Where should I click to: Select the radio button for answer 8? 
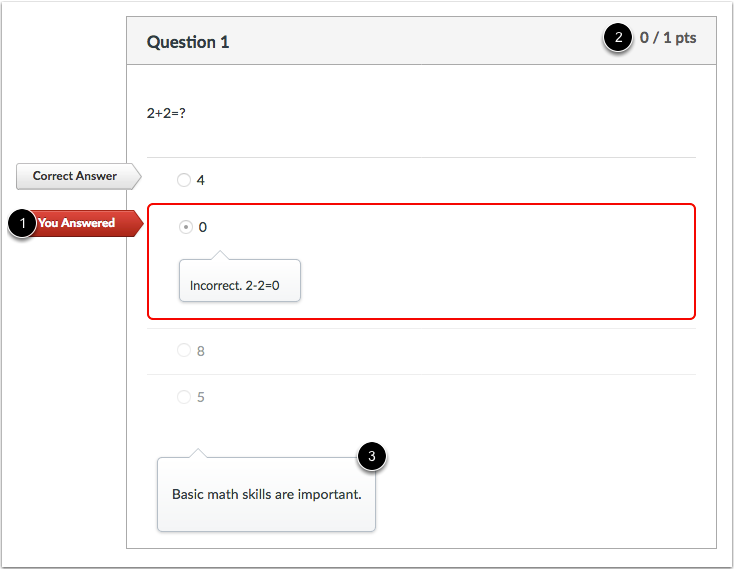coord(184,350)
